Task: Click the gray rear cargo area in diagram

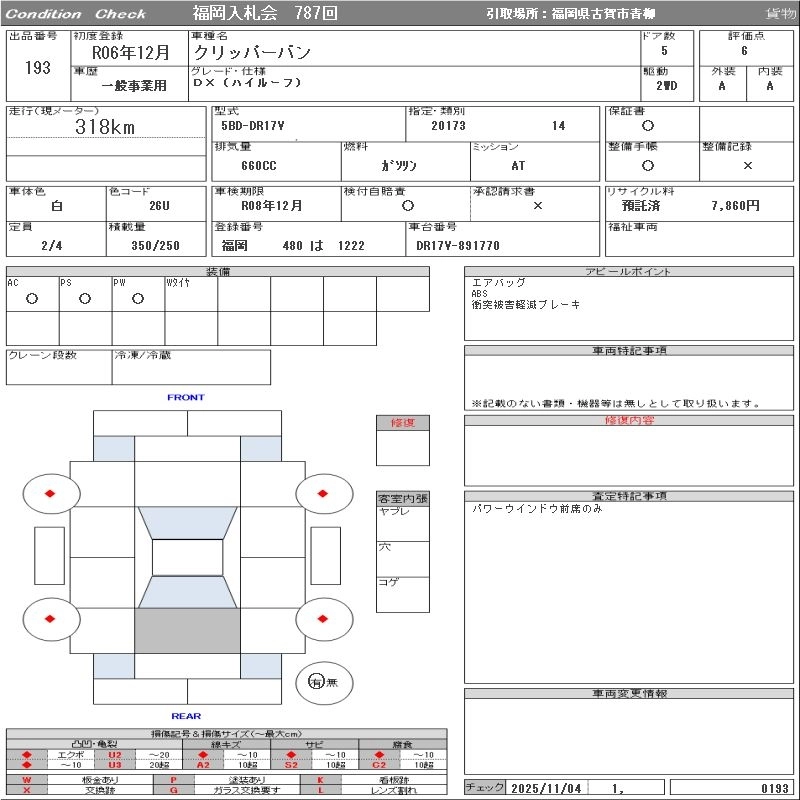Action: (187, 631)
